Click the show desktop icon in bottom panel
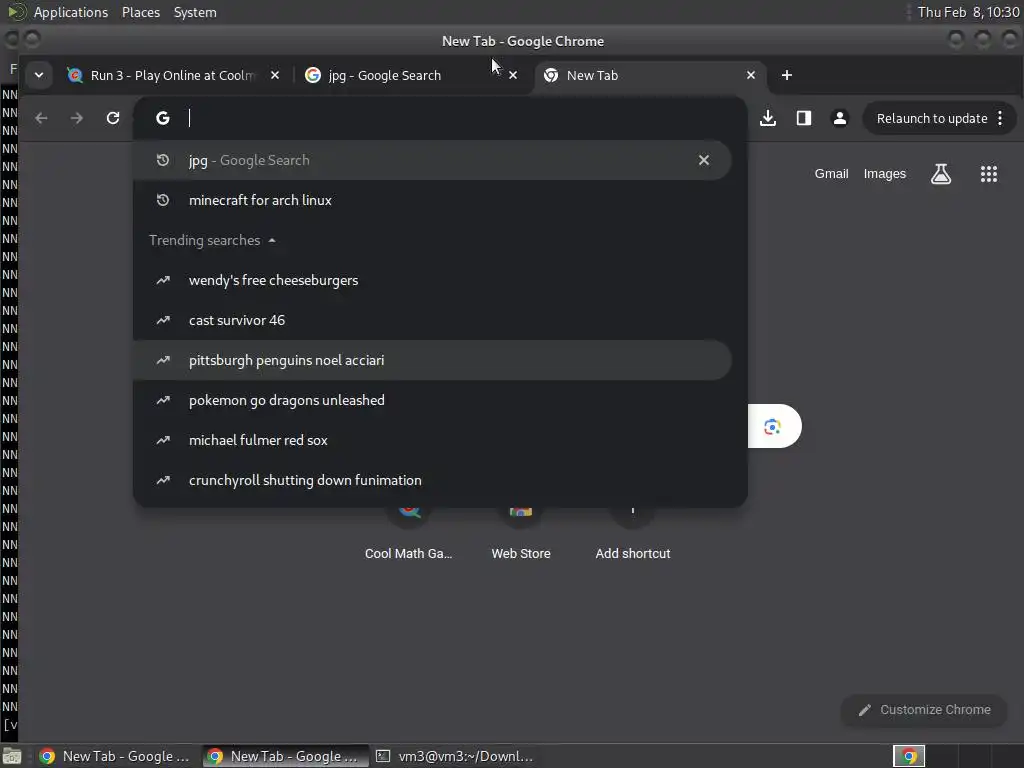1024x768 pixels. [12, 756]
